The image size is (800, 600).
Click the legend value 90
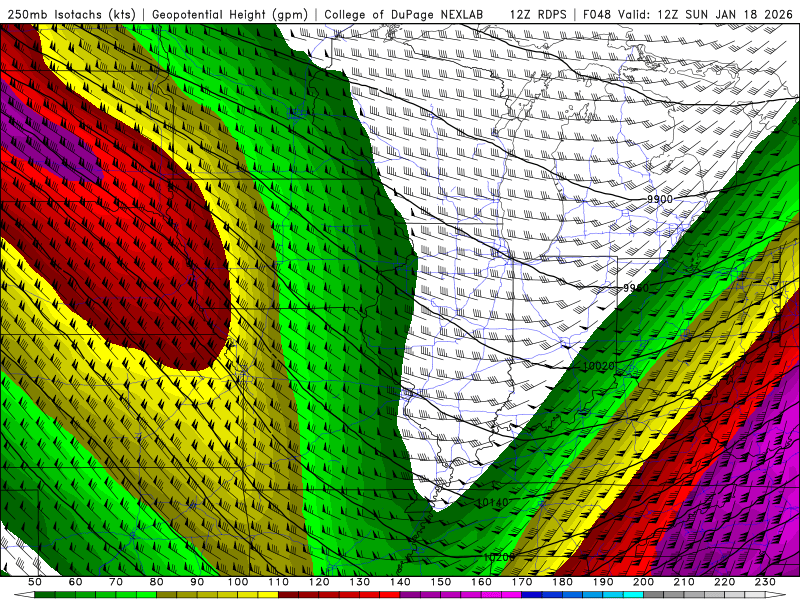tap(197, 582)
